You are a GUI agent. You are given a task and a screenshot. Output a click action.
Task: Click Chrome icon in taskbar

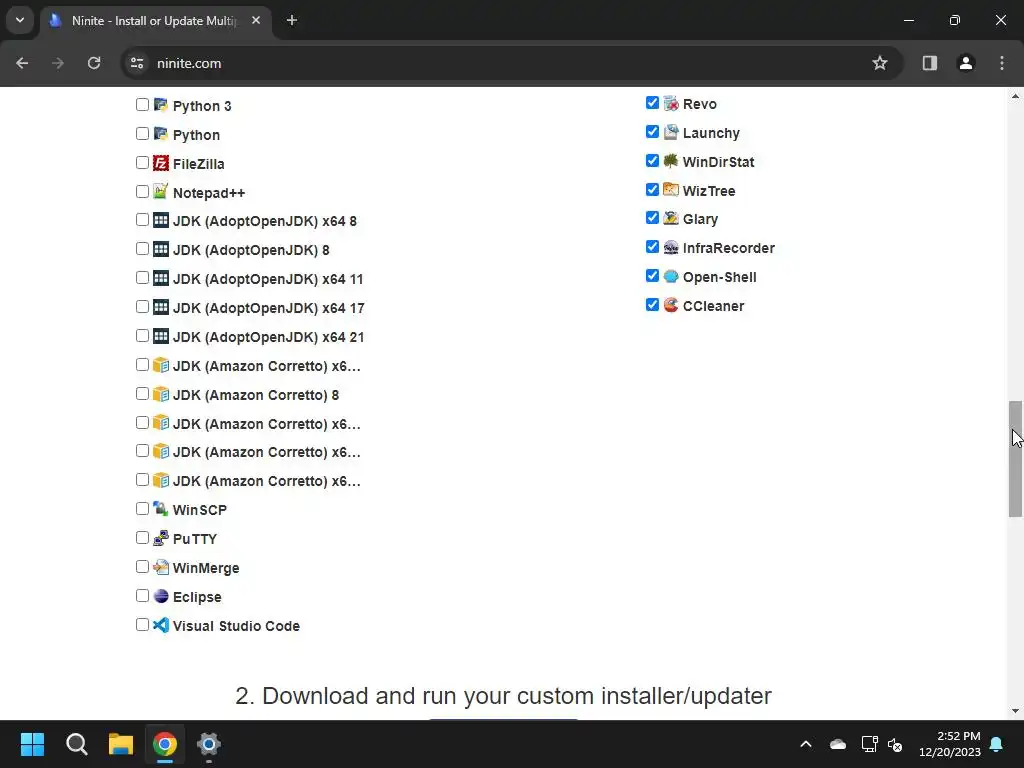pos(165,744)
